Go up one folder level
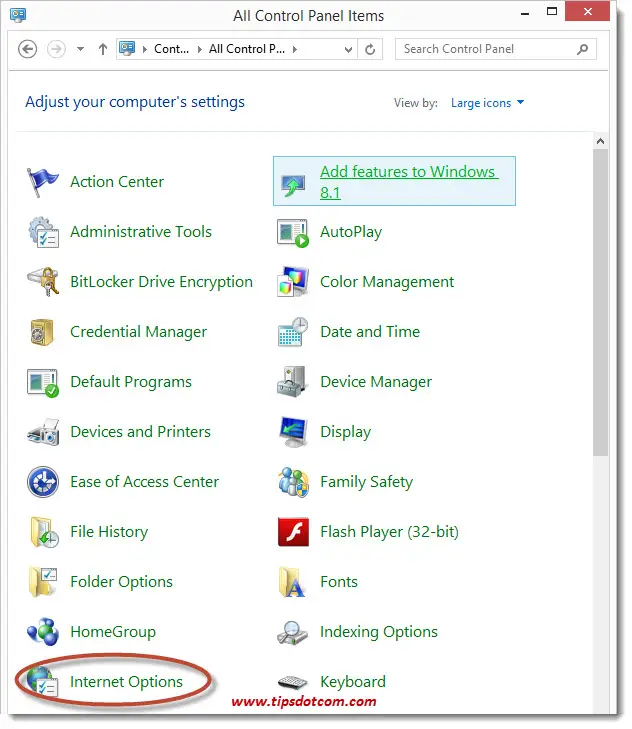Screen dimensions: 632x729 coord(103,49)
